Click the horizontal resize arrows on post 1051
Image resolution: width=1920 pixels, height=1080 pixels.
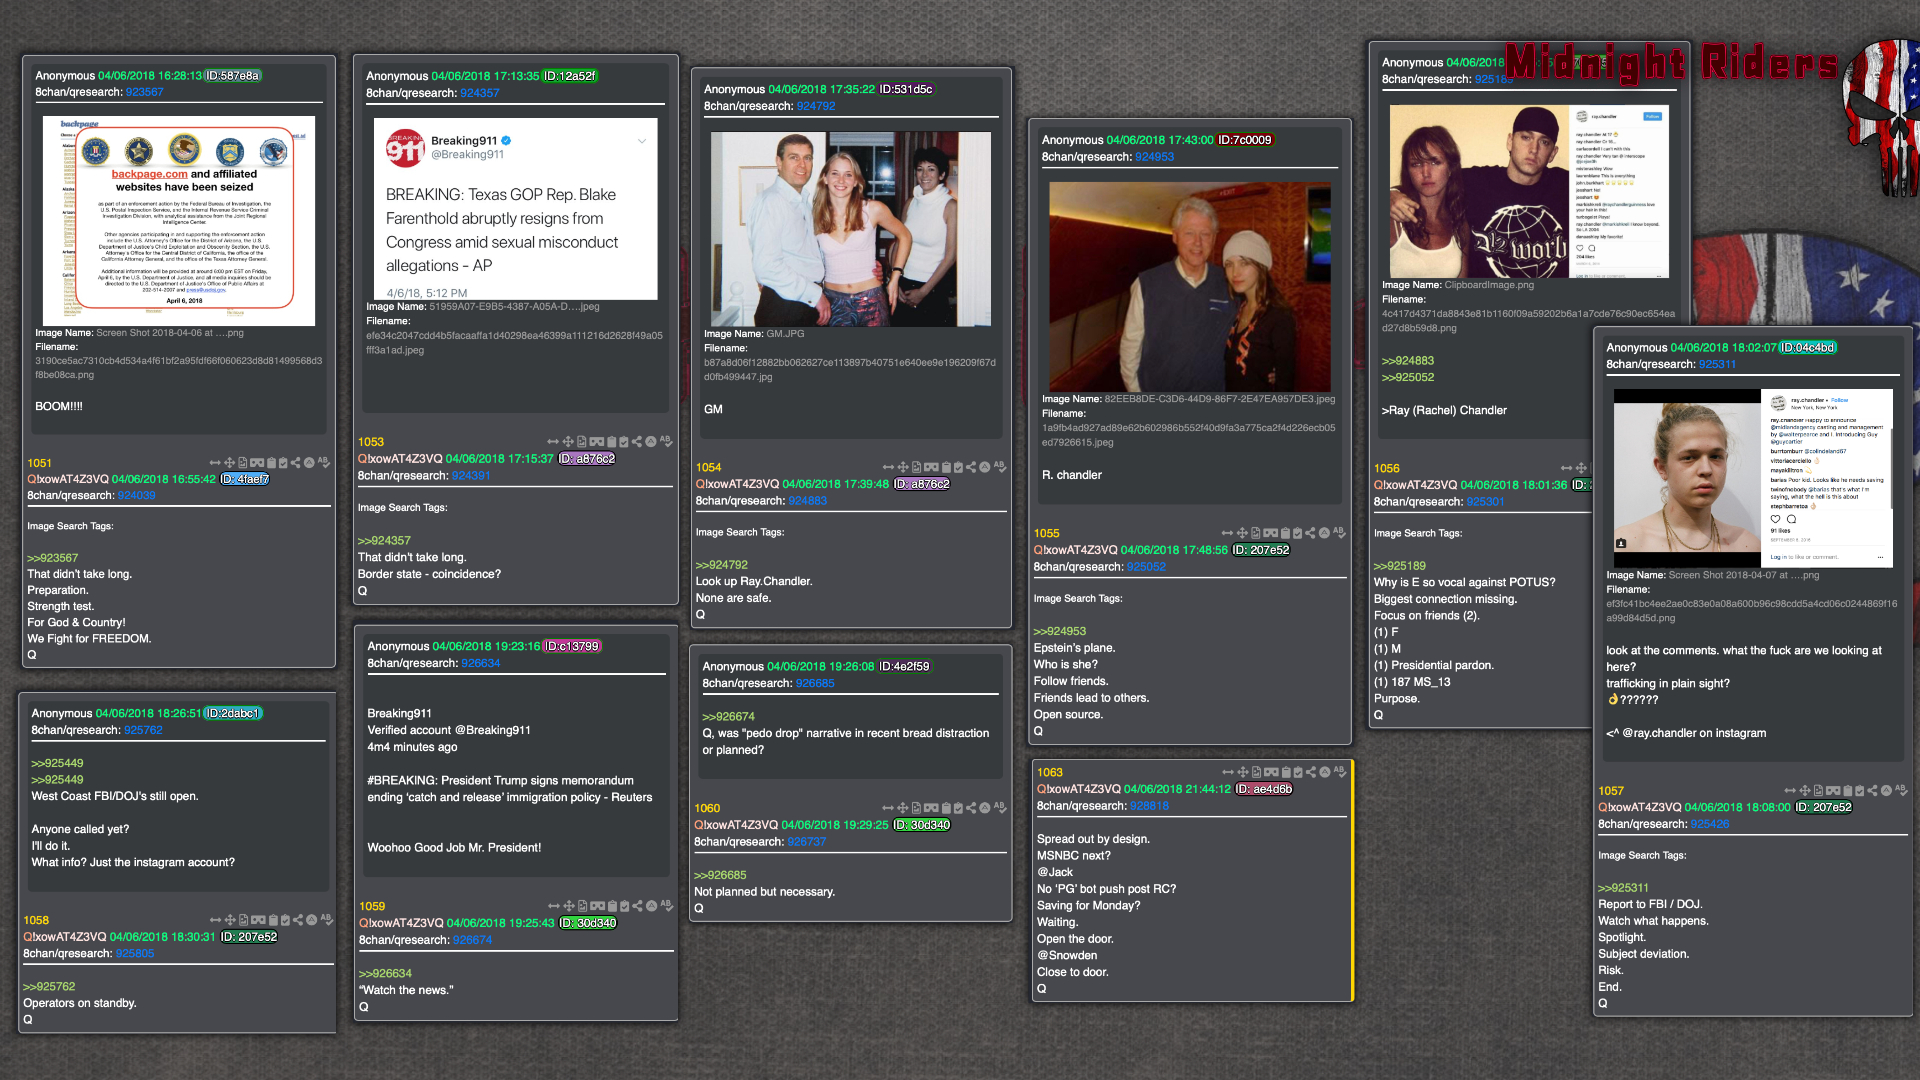click(x=215, y=463)
